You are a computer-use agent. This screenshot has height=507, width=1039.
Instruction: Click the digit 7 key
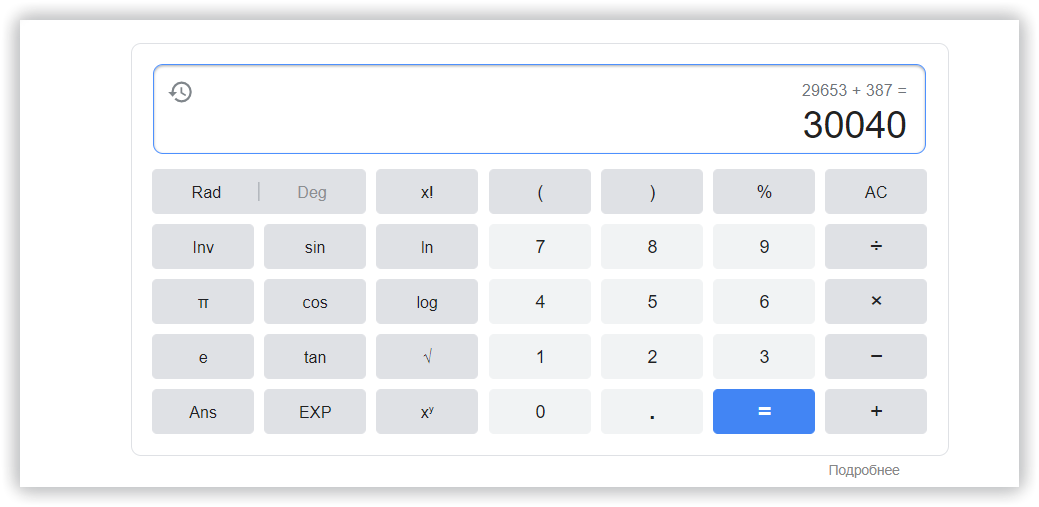pos(539,247)
